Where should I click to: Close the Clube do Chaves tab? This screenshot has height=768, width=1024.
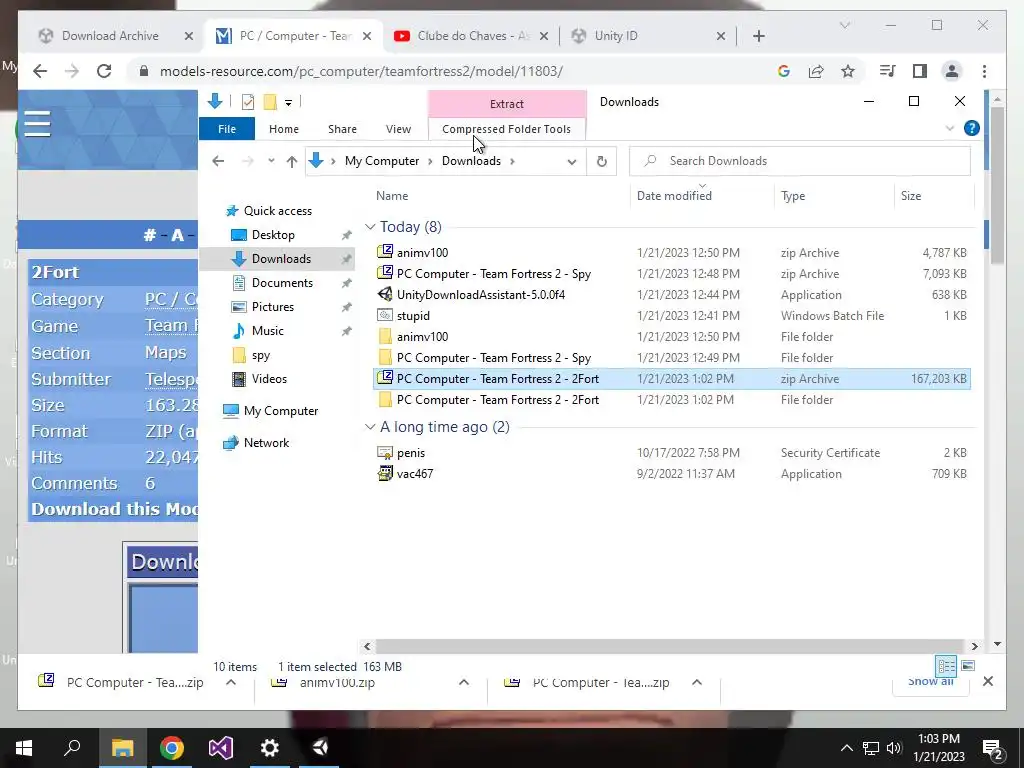[545, 36]
